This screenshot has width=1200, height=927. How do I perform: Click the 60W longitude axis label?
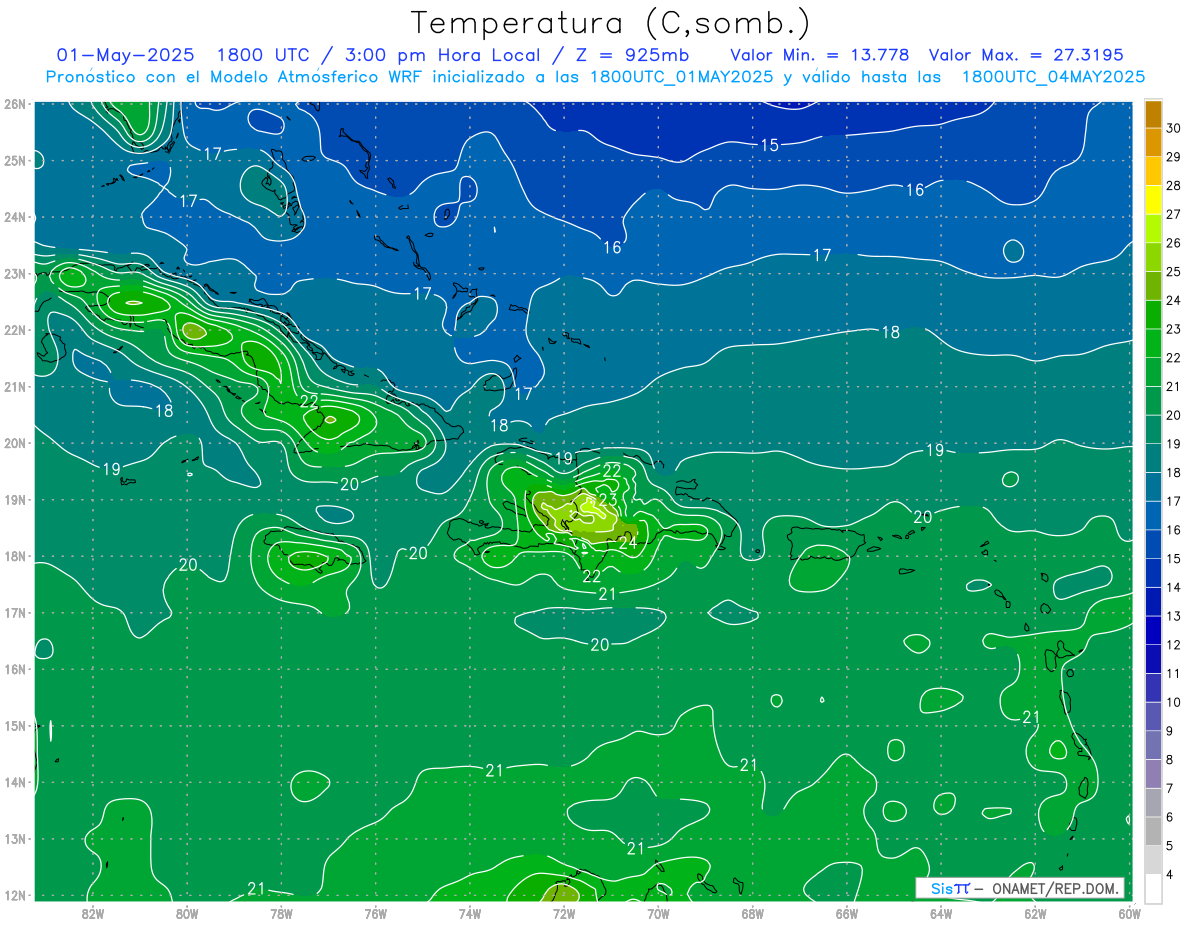1128,913
